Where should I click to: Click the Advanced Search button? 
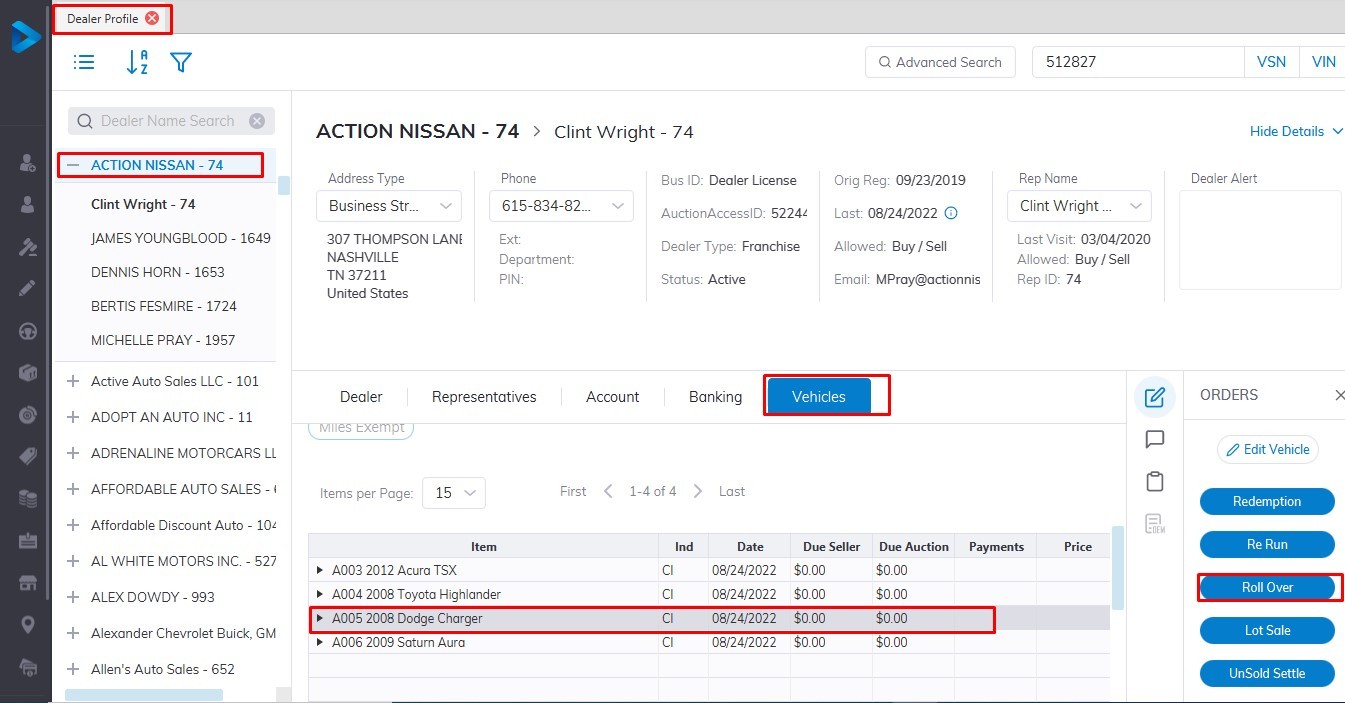[939, 62]
